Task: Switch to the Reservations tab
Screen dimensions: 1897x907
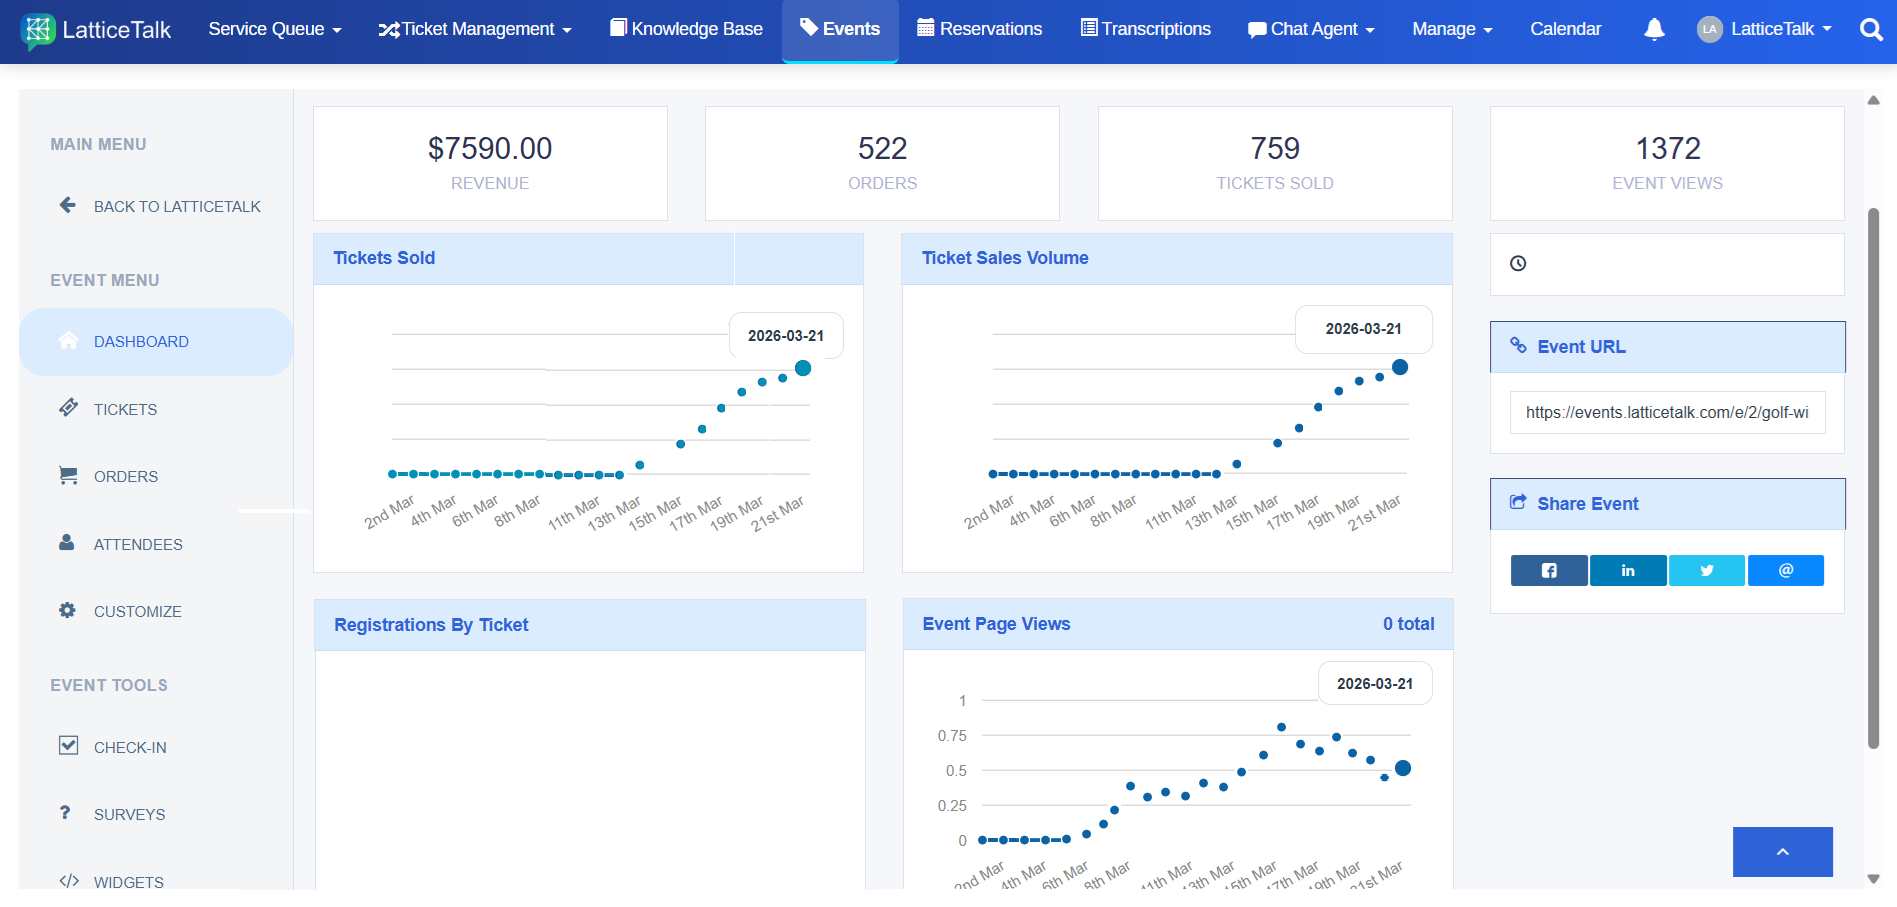Action: click(x=978, y=29)
